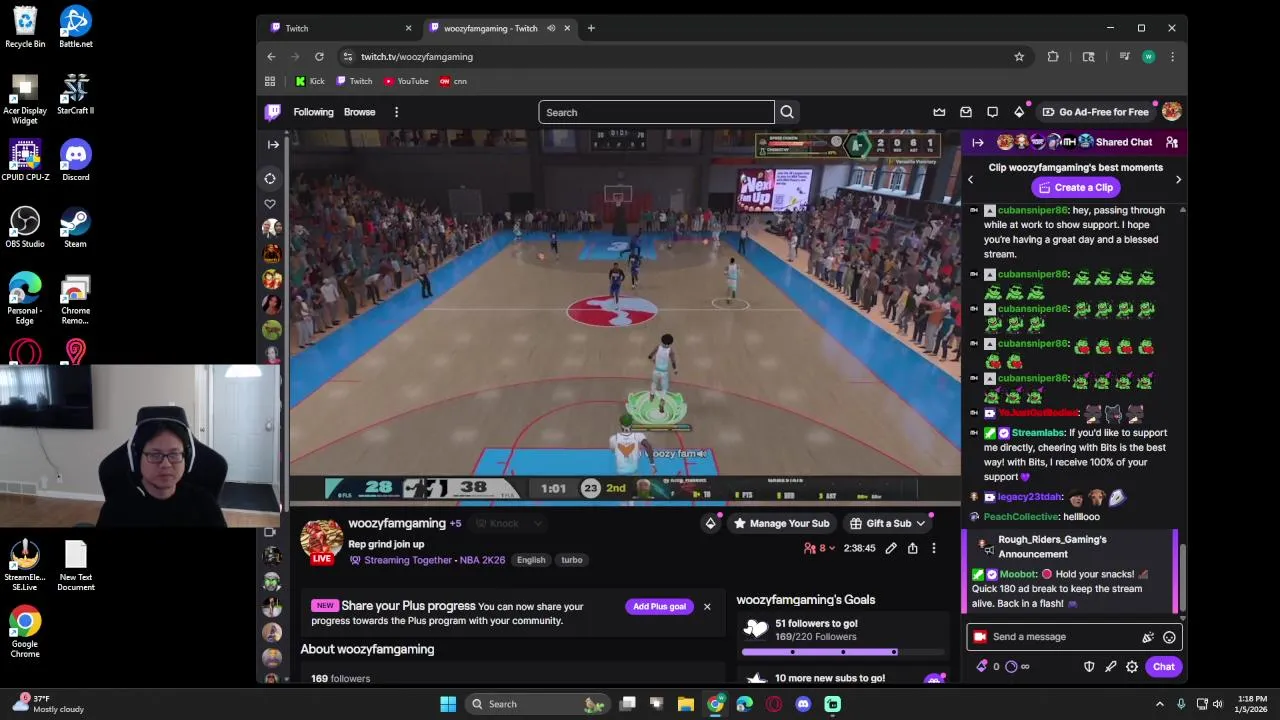The height and width of the screenshot is (720, 1280).
Task: Click the Twitch logo home icon
Action: [272, 112]
